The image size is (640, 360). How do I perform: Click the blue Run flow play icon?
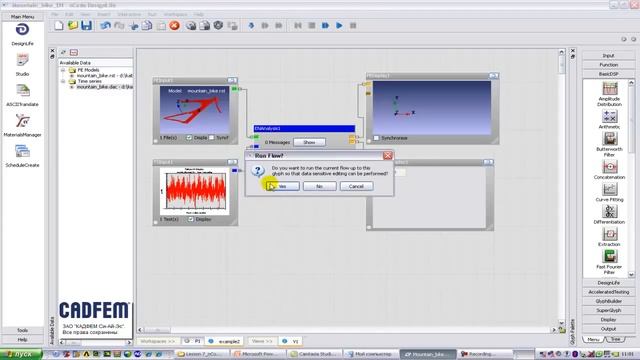(339, 25)
